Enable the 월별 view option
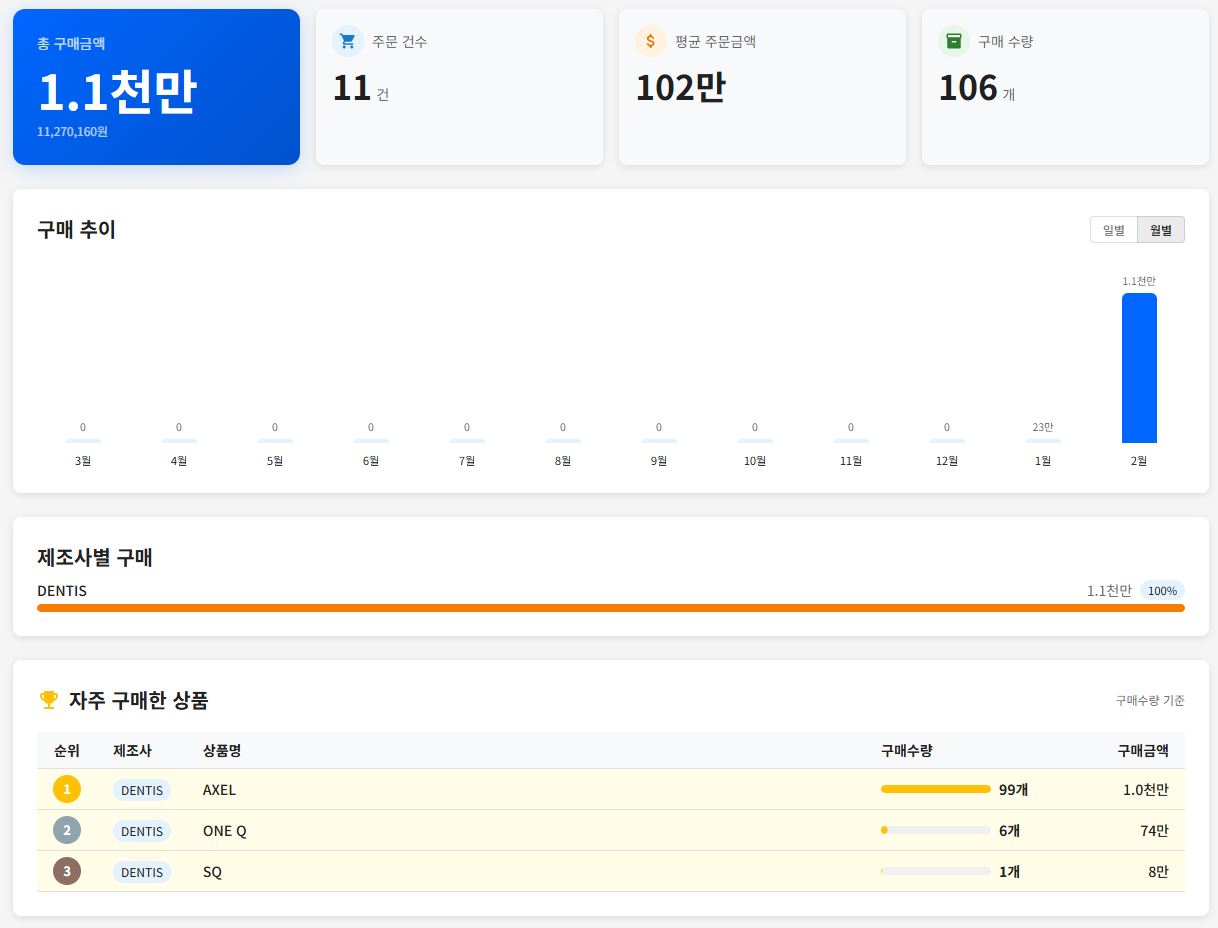The width and height of the screenshot is (1218, 928). point(1159,229)
